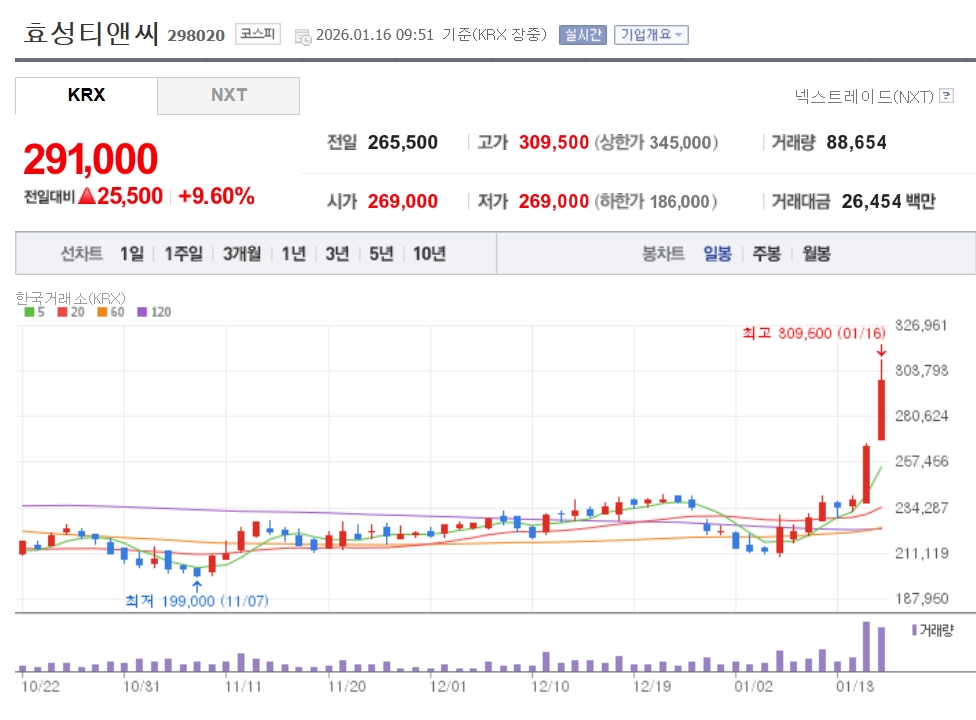The height and width of the screenshot is (720, 976).
Task: Click the purple 120-day moving average legend swatch
Action: pos(142,312)
